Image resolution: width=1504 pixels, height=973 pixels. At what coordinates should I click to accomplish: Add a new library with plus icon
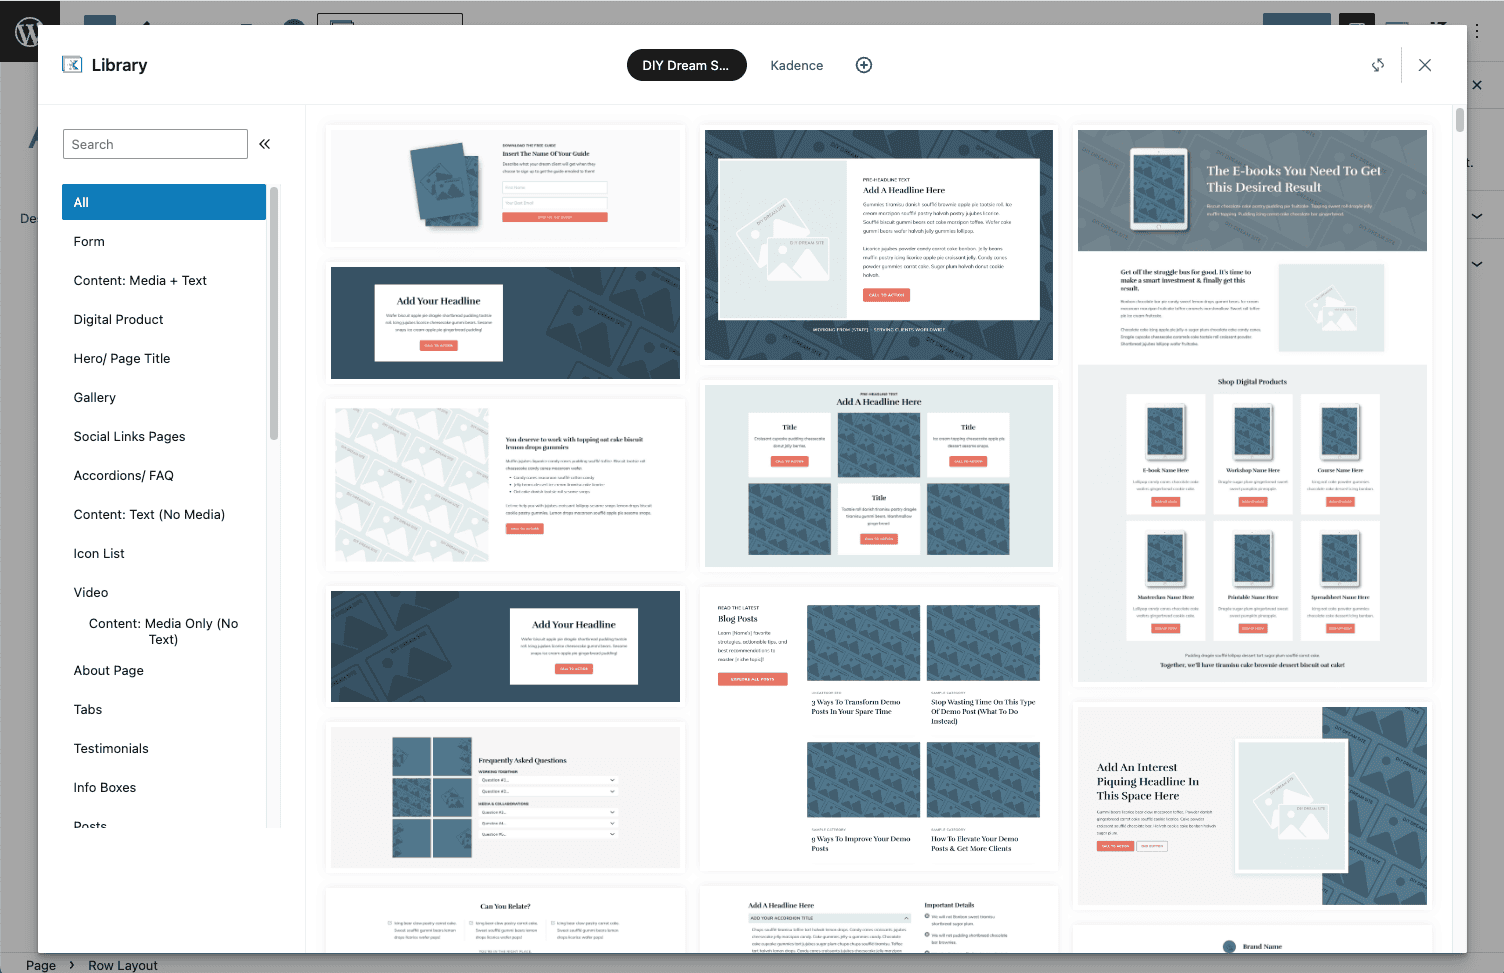864,65
